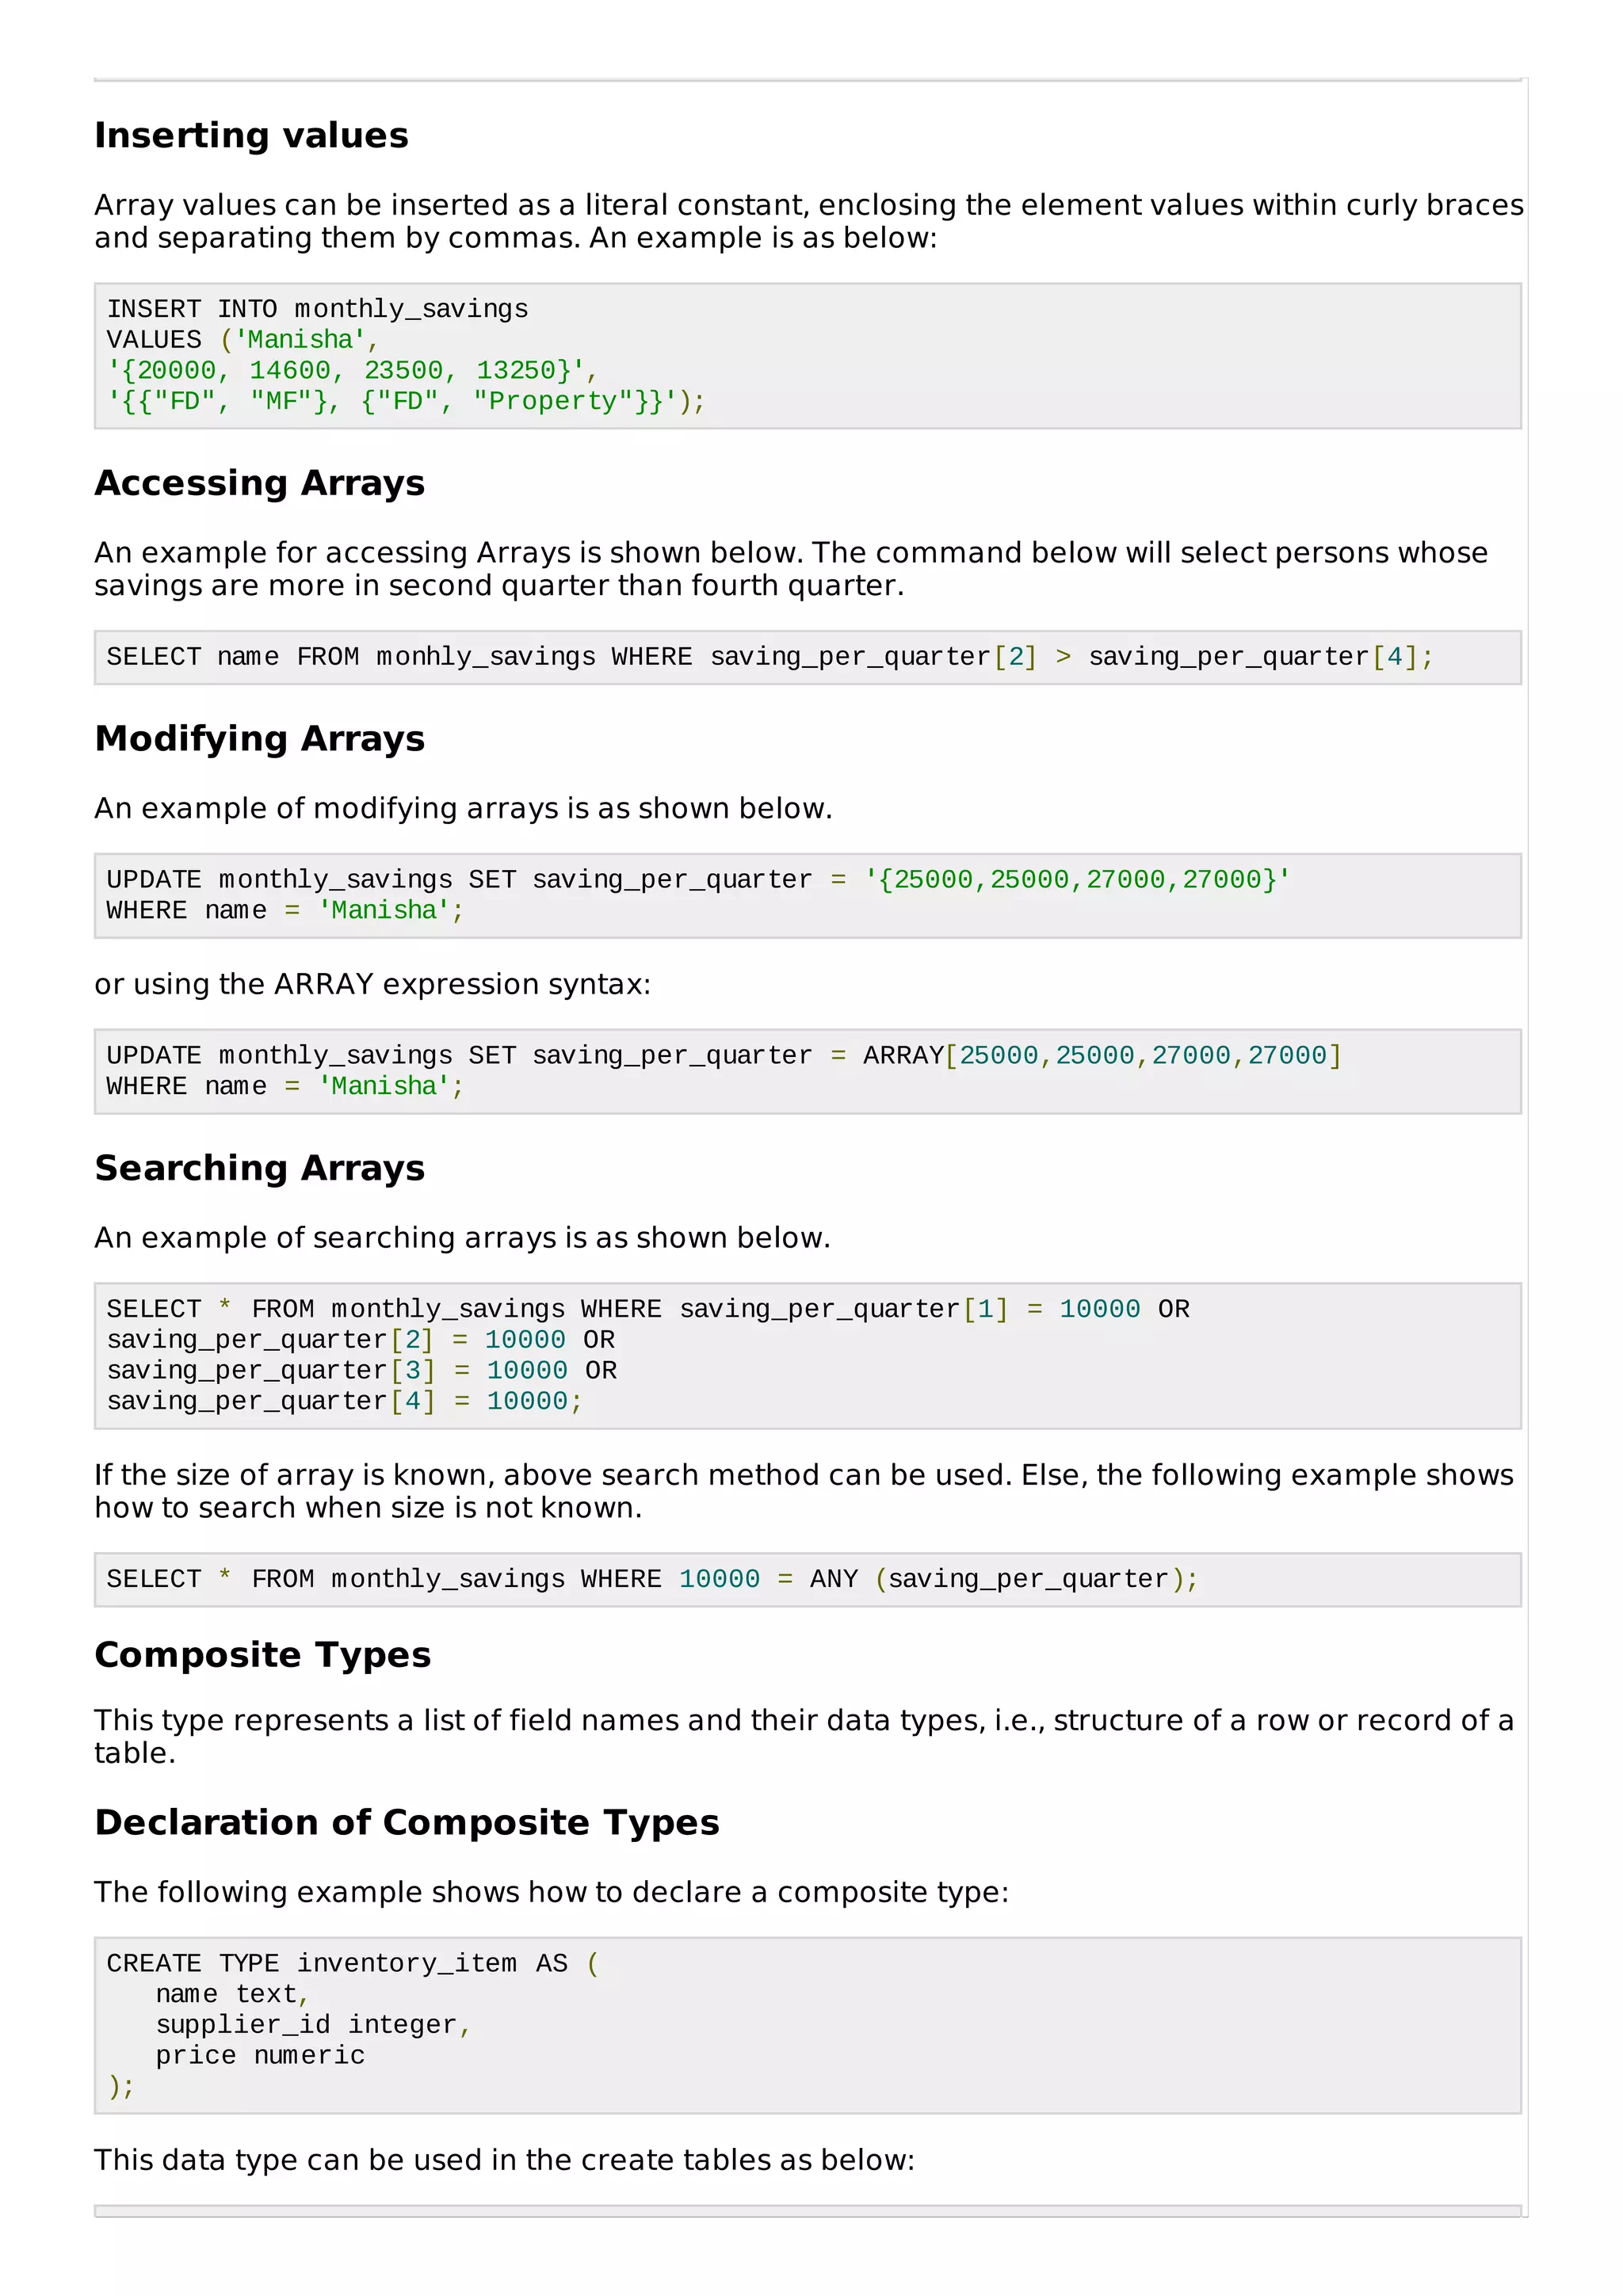
Task: Click the '{25000,25000,27000,27000}' string literal
Action: 1077,880
